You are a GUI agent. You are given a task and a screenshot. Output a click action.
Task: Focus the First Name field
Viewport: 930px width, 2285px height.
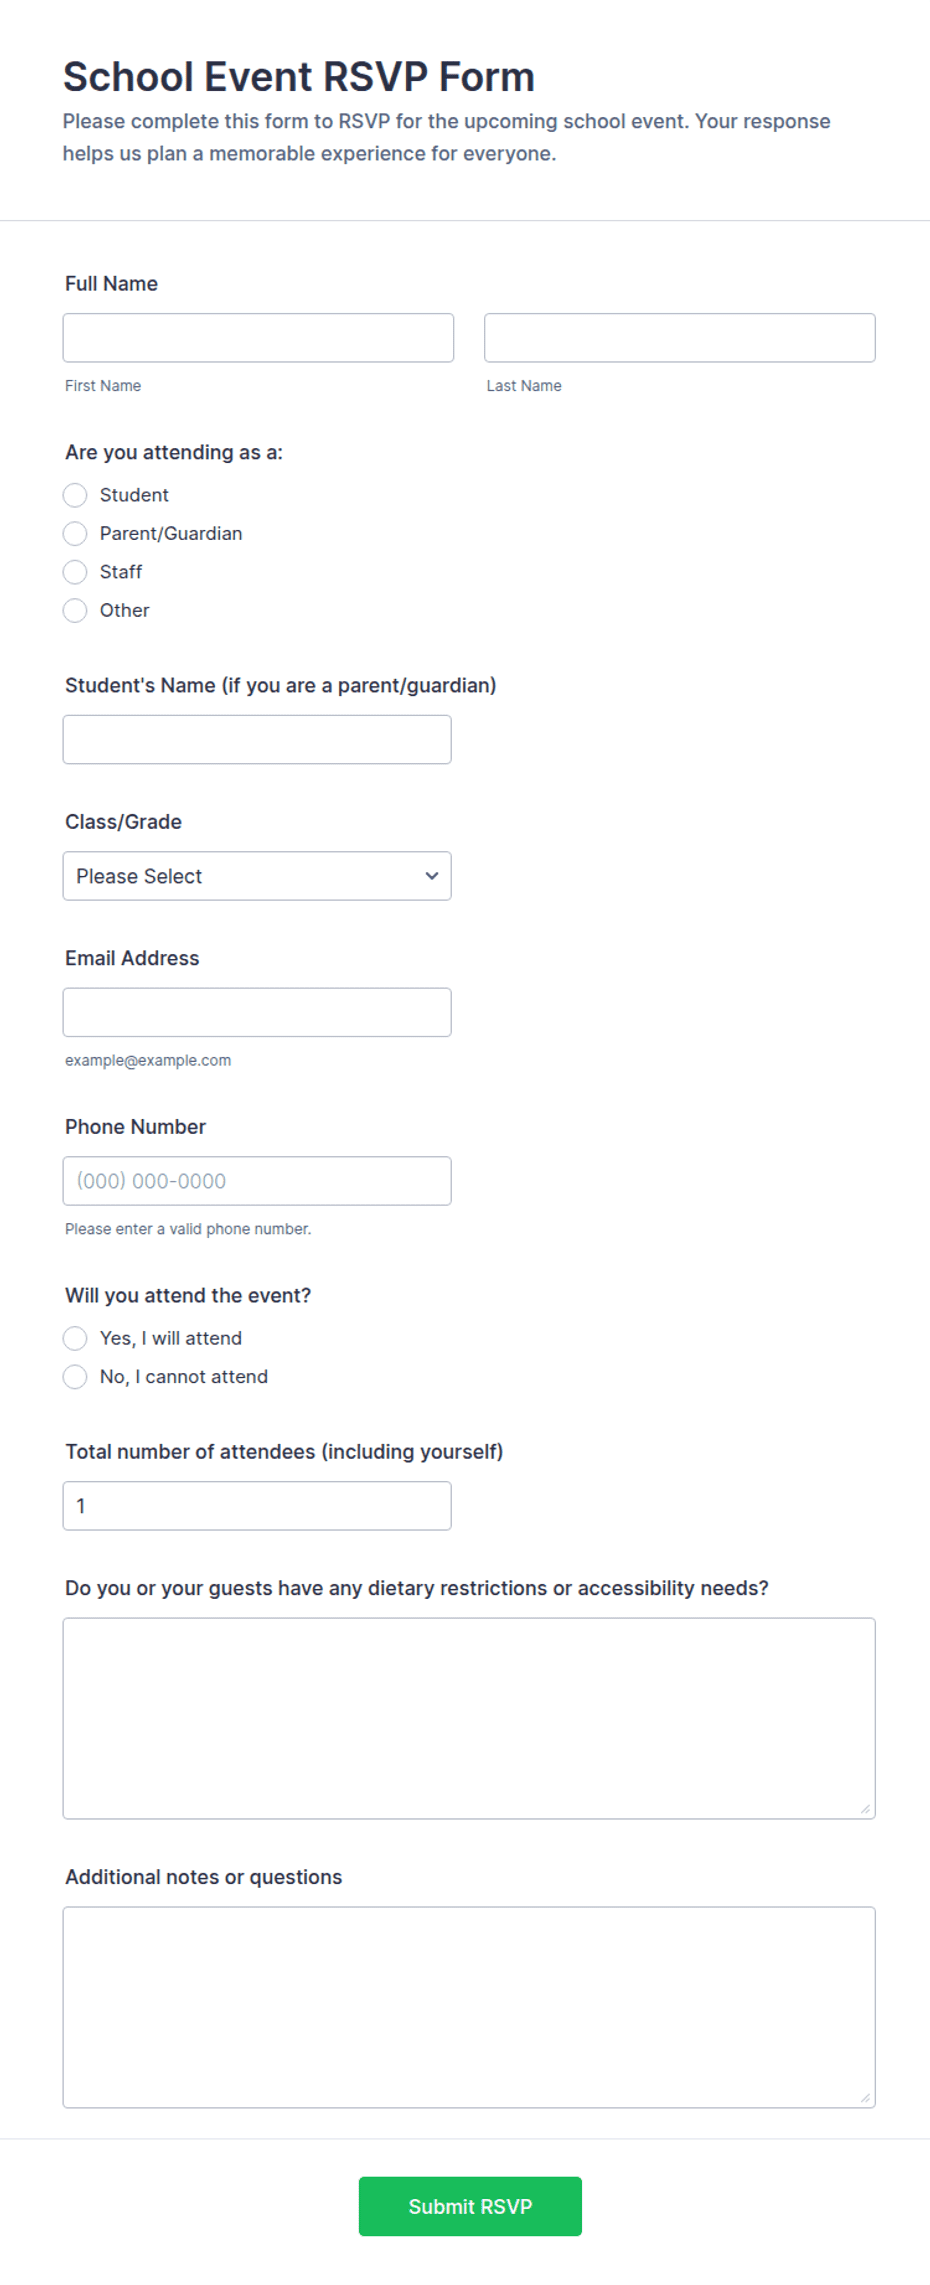[x=258, y=338]
